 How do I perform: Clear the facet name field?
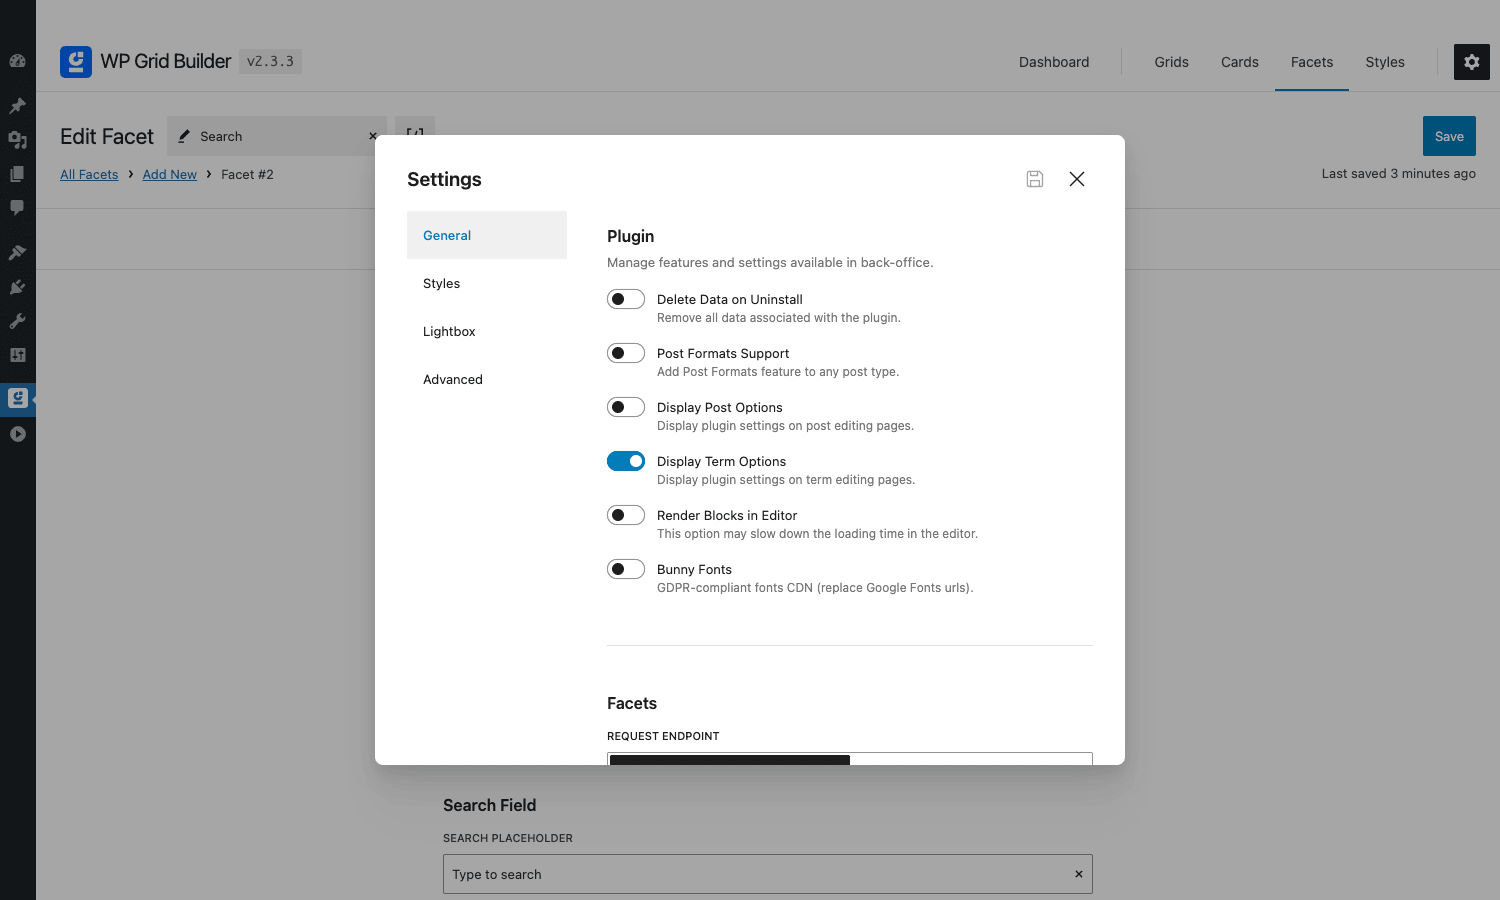(x=373, y=136)
